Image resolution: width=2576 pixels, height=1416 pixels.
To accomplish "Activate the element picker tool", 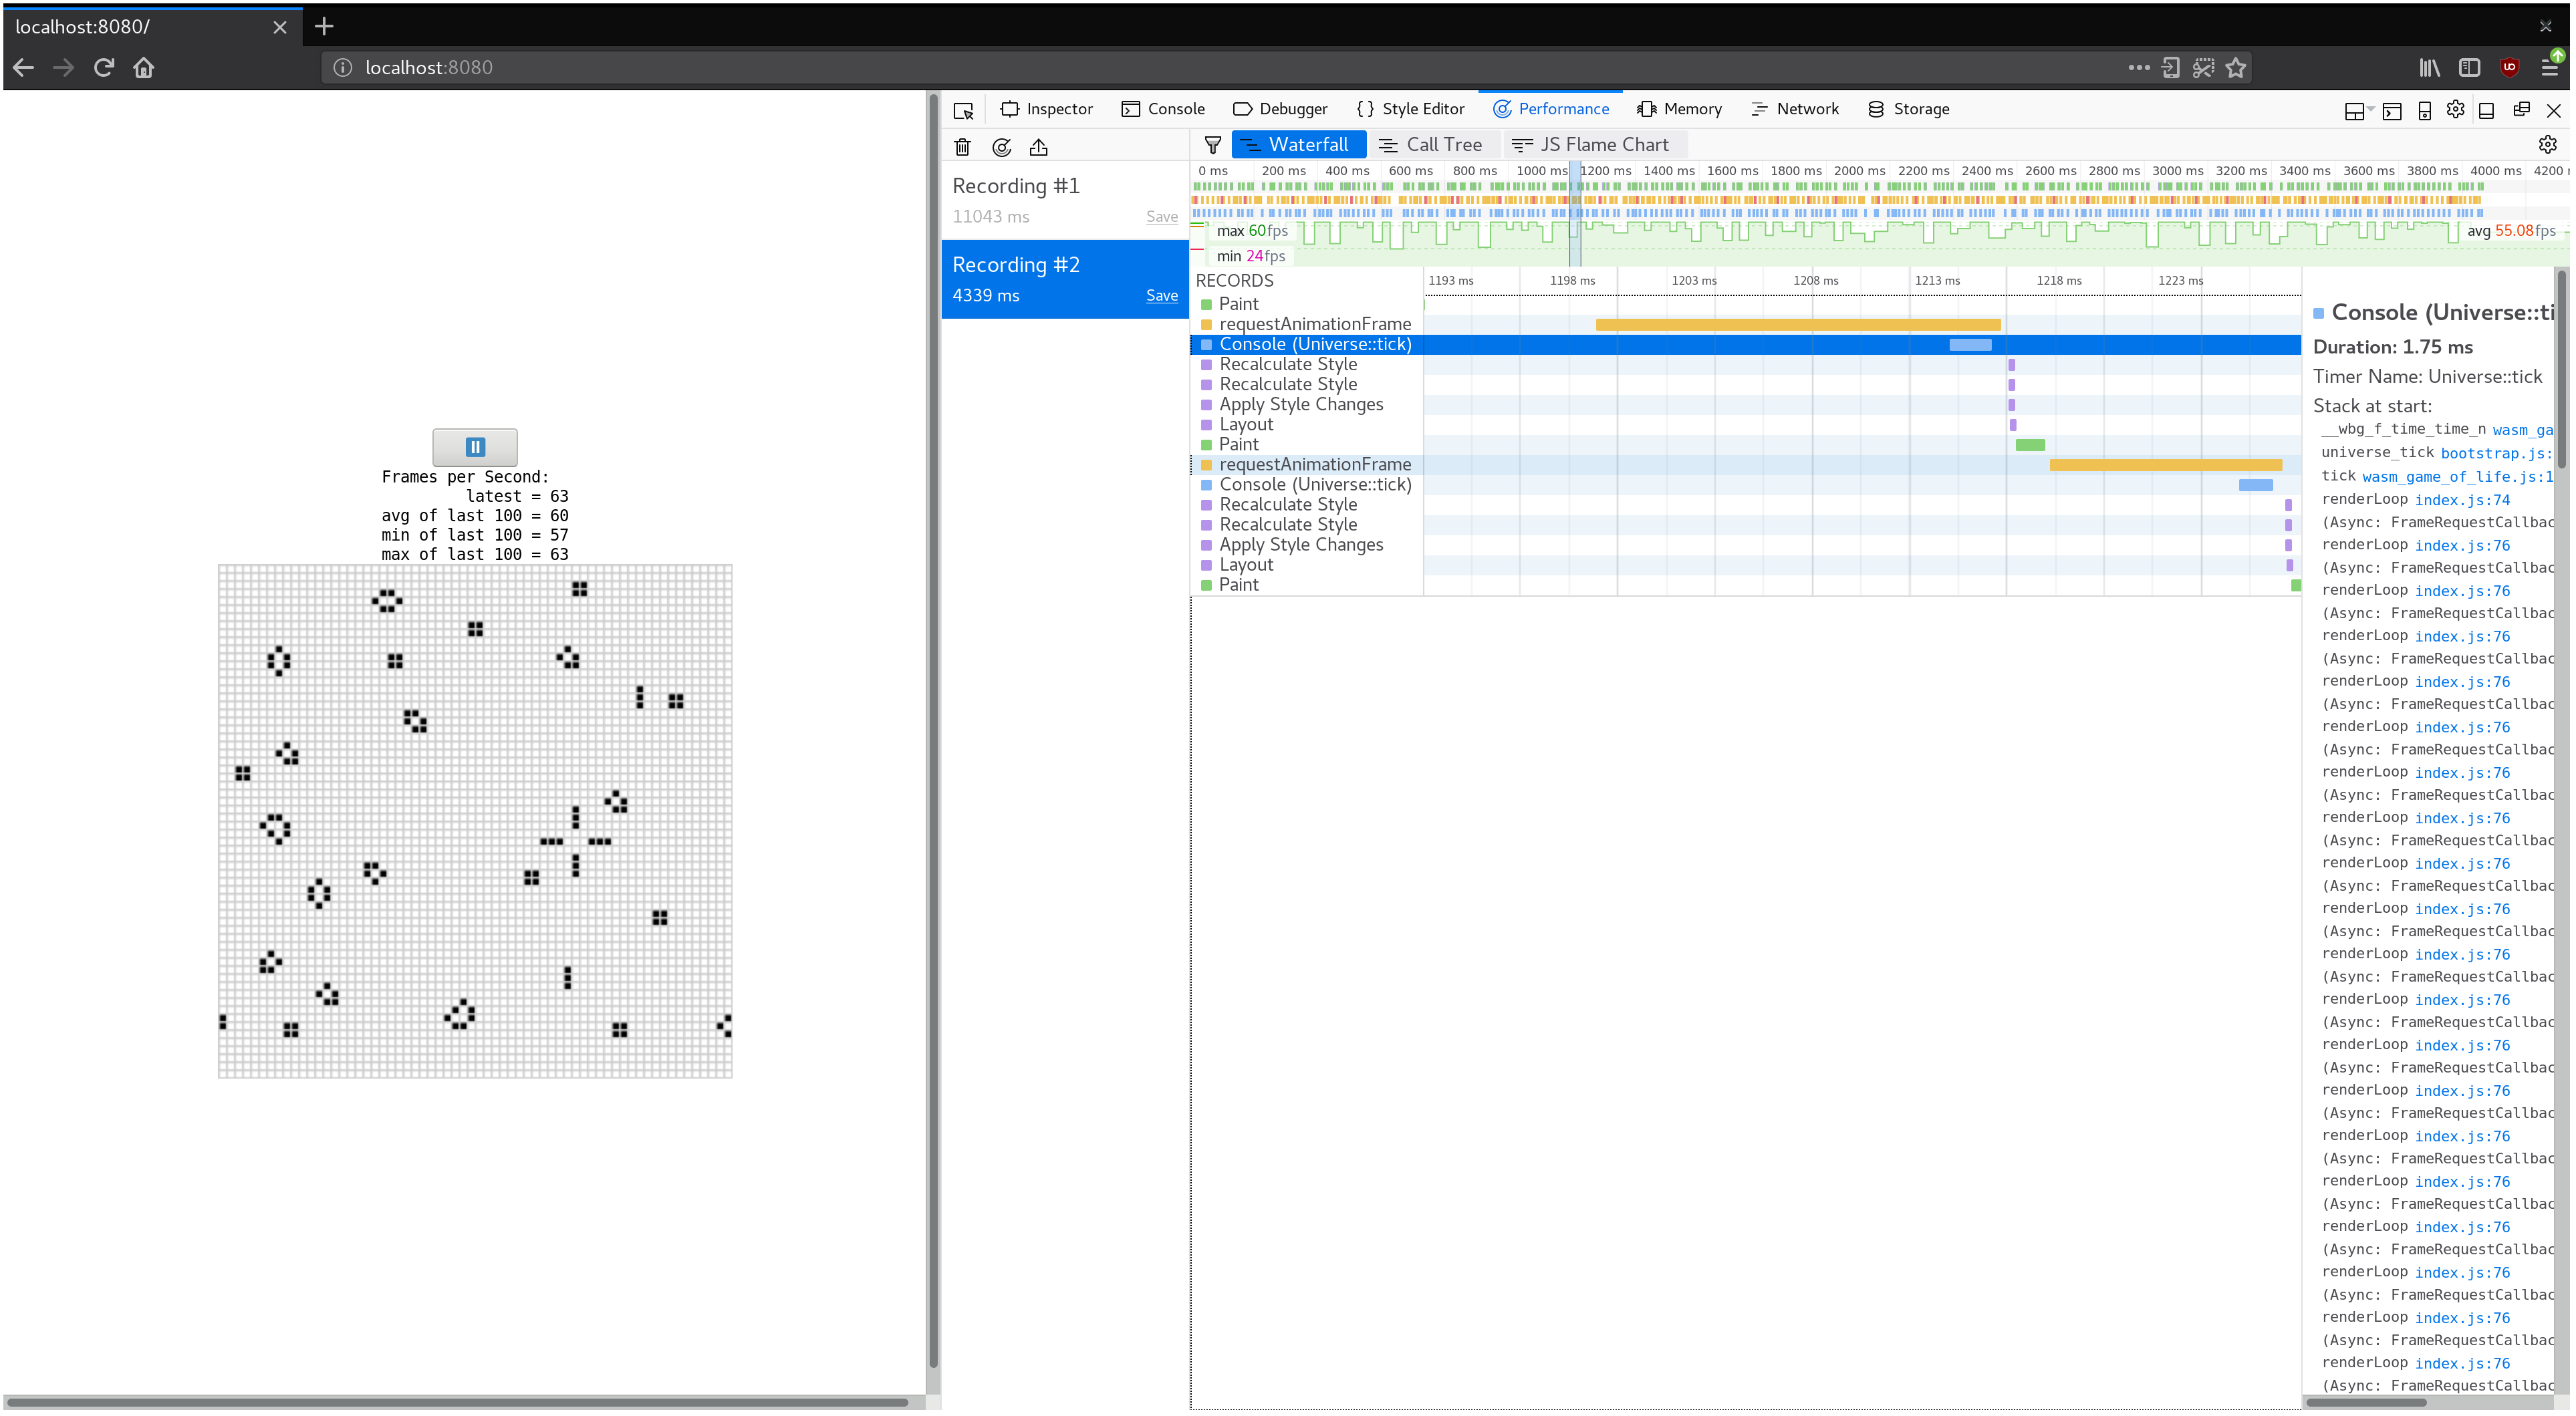I will pos(963,110).
